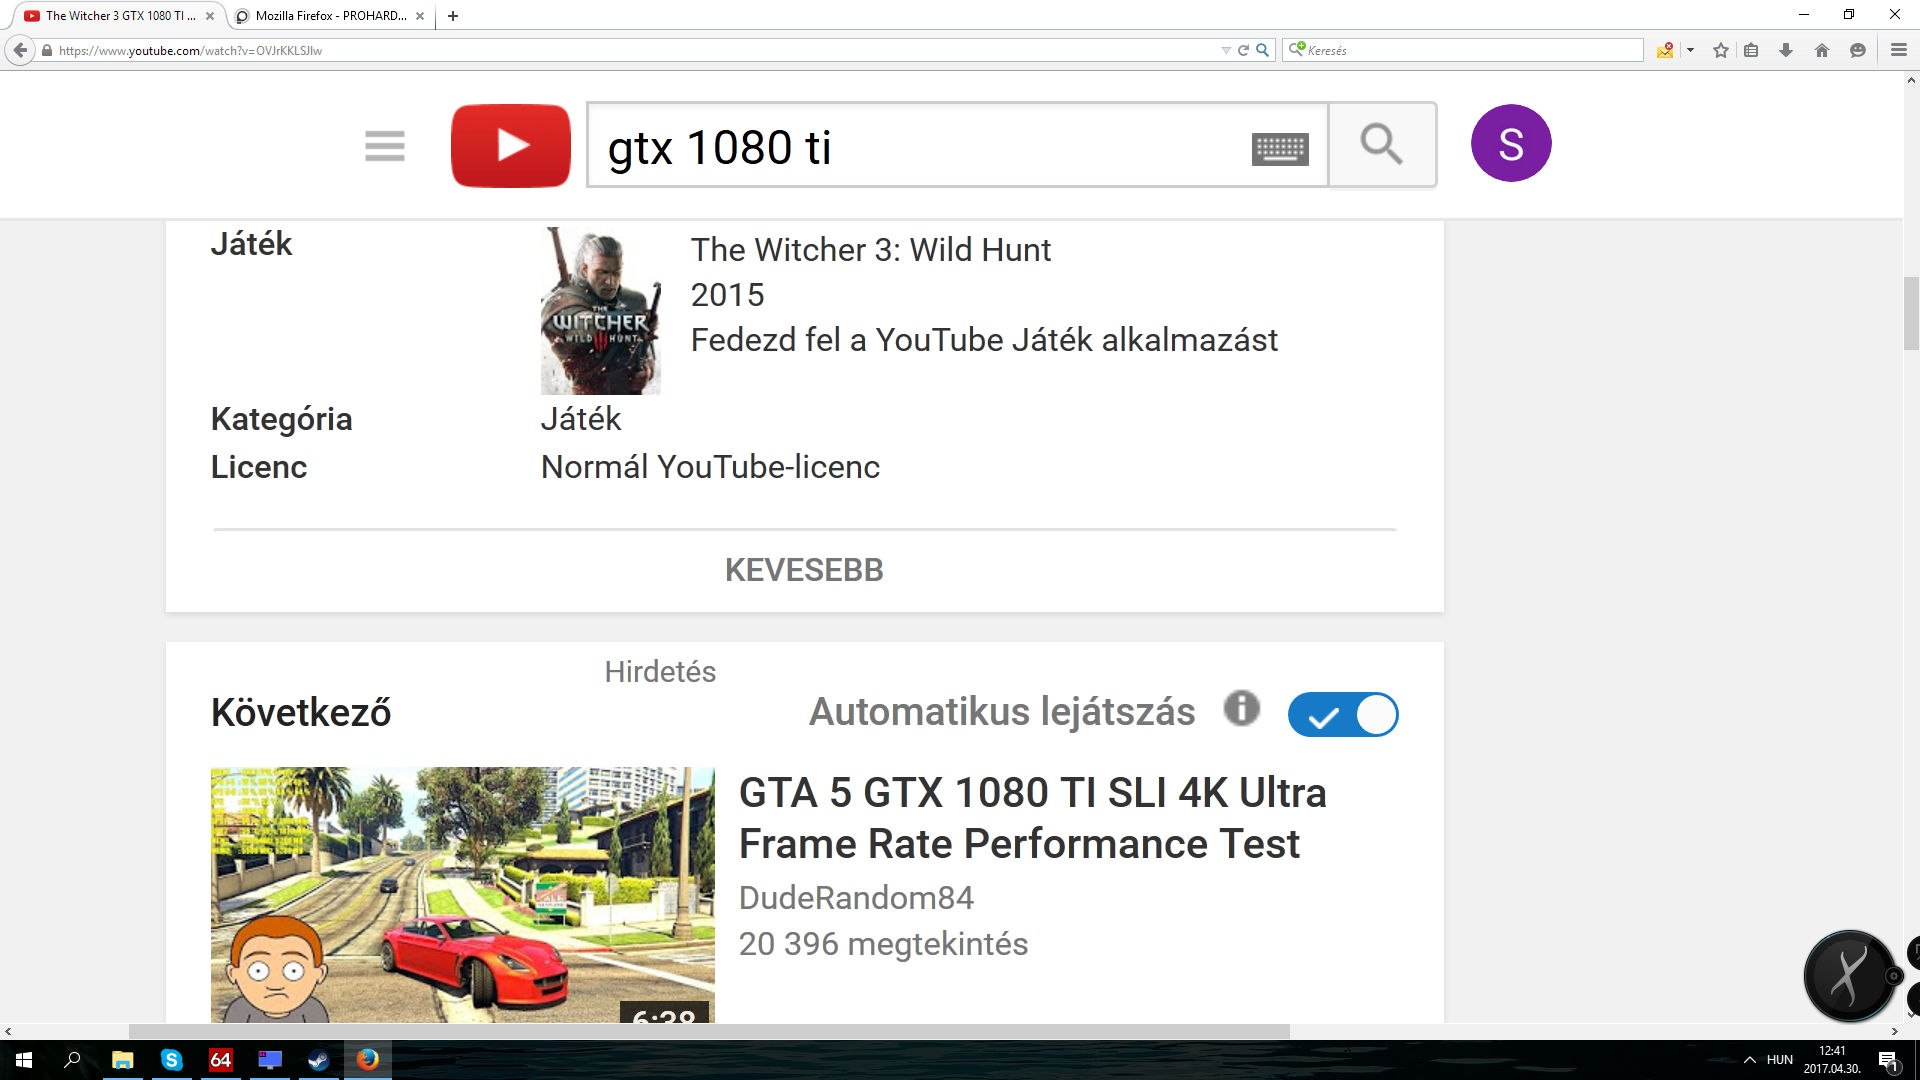Bookmark this page with the star icon
This screenshot has width=1920, height=1080.
click(x=1720, y=50)
